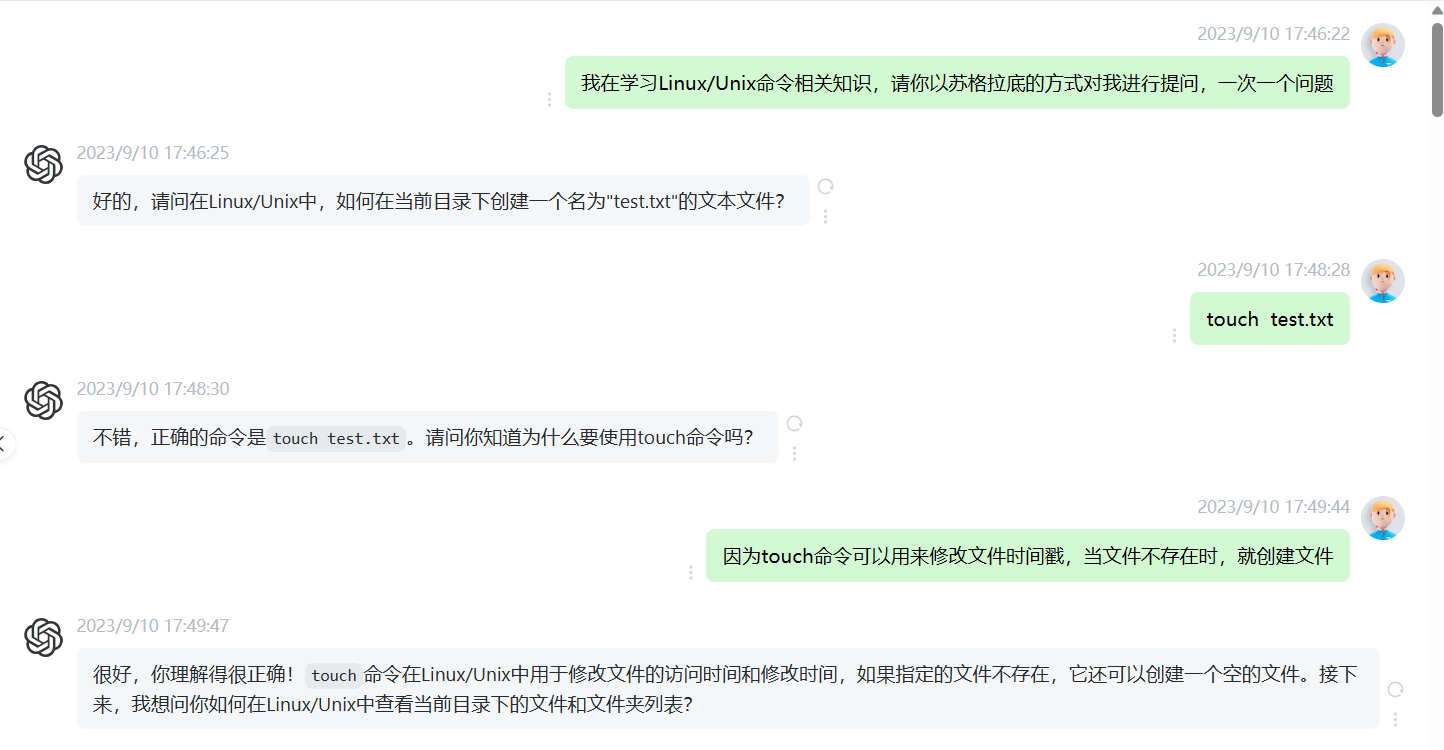This screenshot has height=750, width=1444.
Task: Click the inline code touch test.txt
Action: tap(336, 438)
